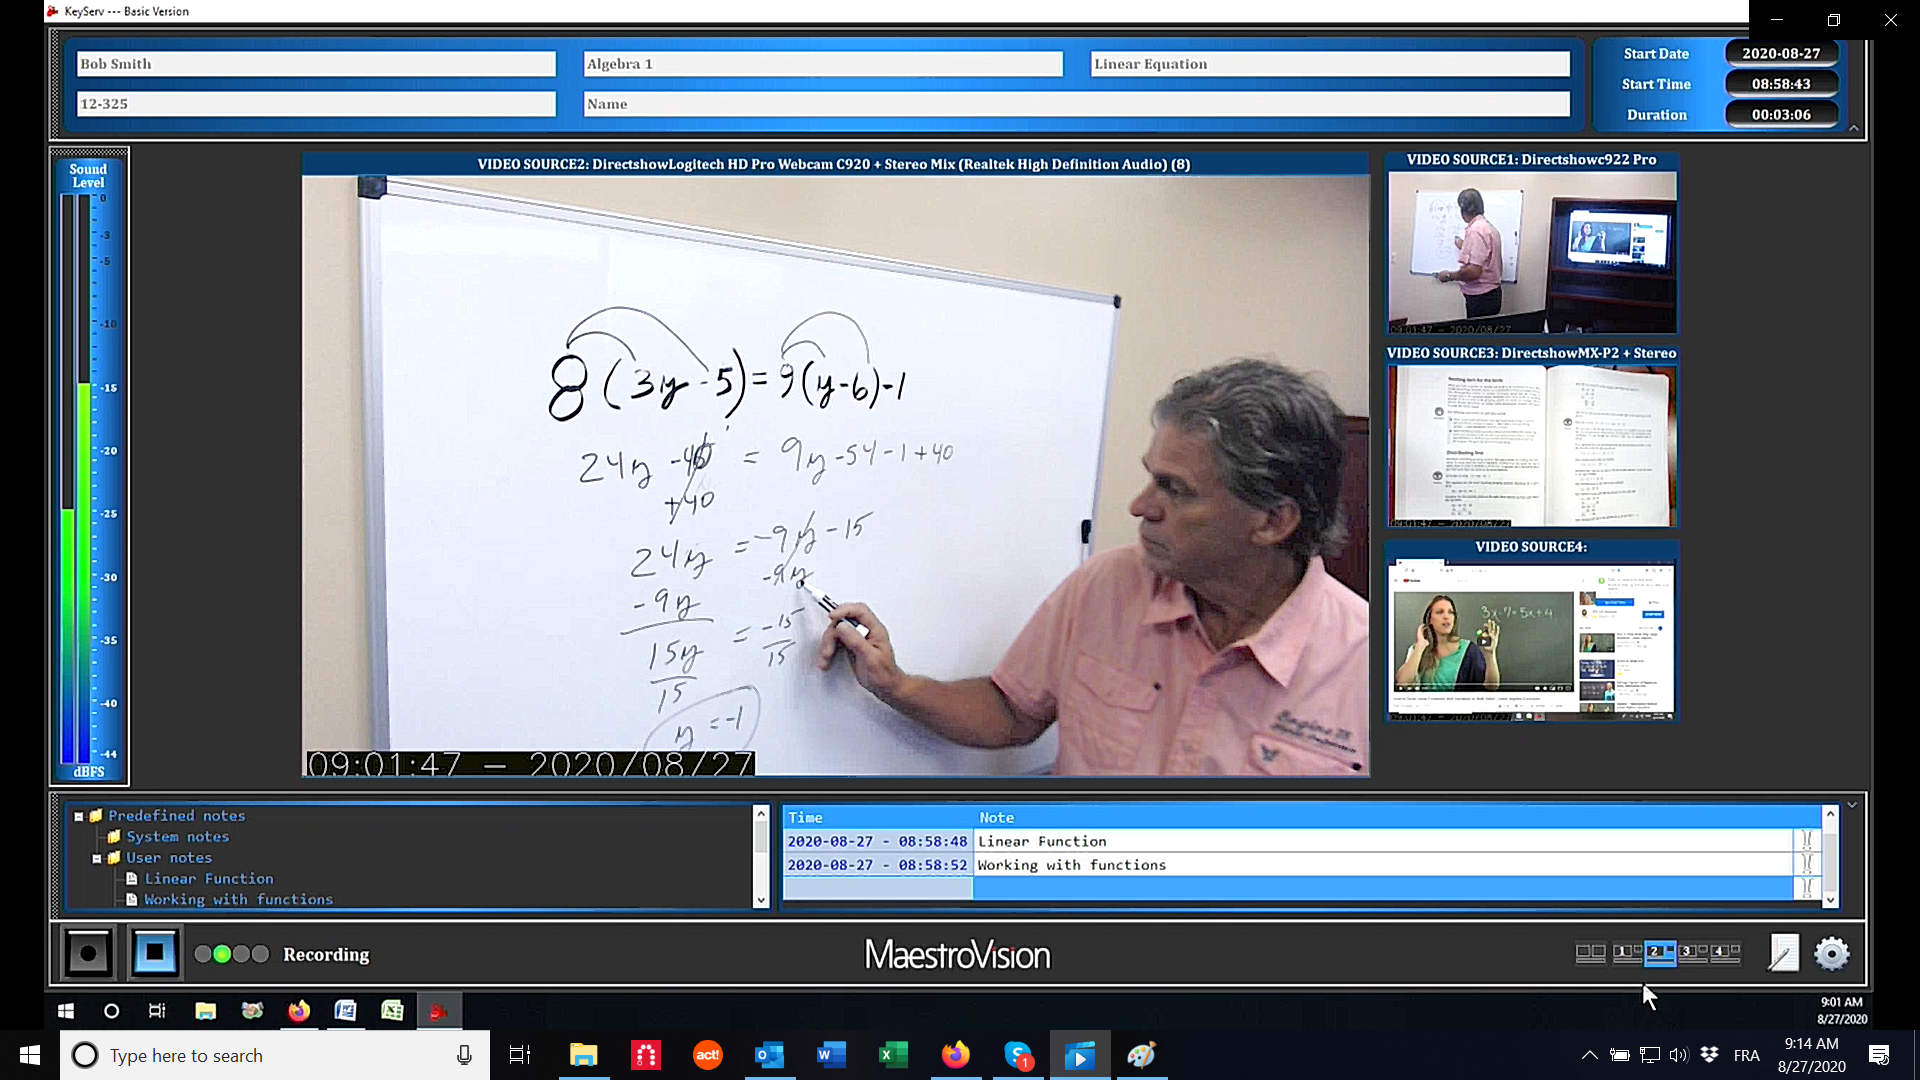Open Skype with notification on taskbar
The image size is (1920, 1080).
[x=1018, y=1055]
